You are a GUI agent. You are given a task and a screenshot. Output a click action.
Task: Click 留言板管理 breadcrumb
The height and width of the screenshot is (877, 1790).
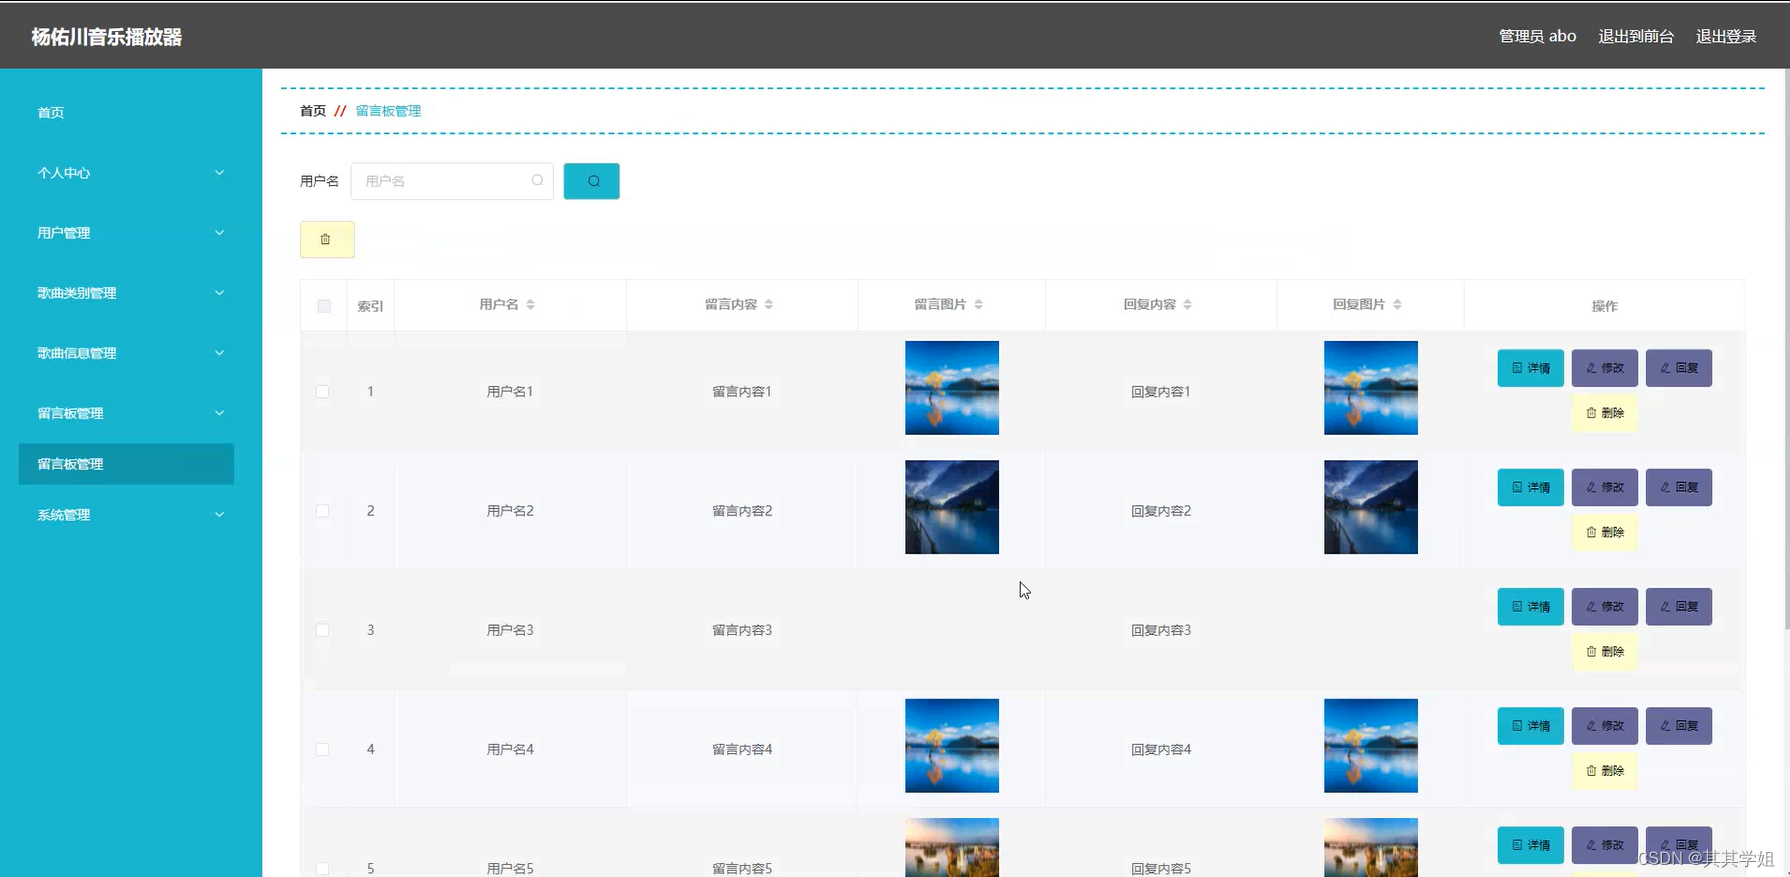[388, 111]
